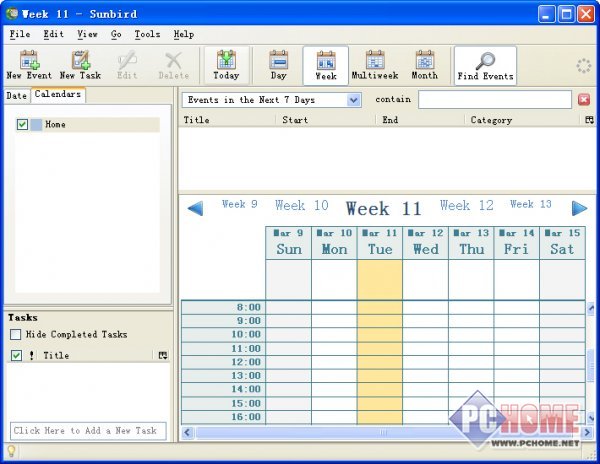Select Thu Mar 13 day header
Screen dimensions: 600x464
471,243
